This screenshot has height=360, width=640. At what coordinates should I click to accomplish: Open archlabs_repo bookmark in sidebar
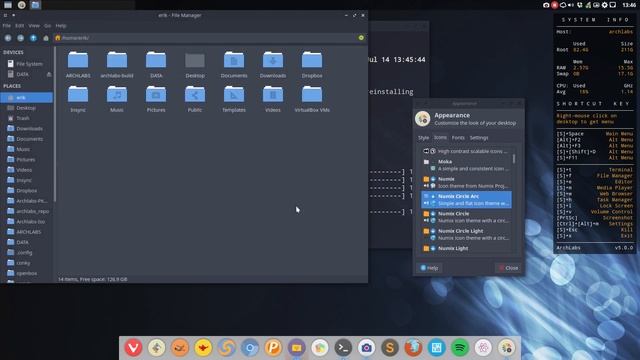coord(27,211)
